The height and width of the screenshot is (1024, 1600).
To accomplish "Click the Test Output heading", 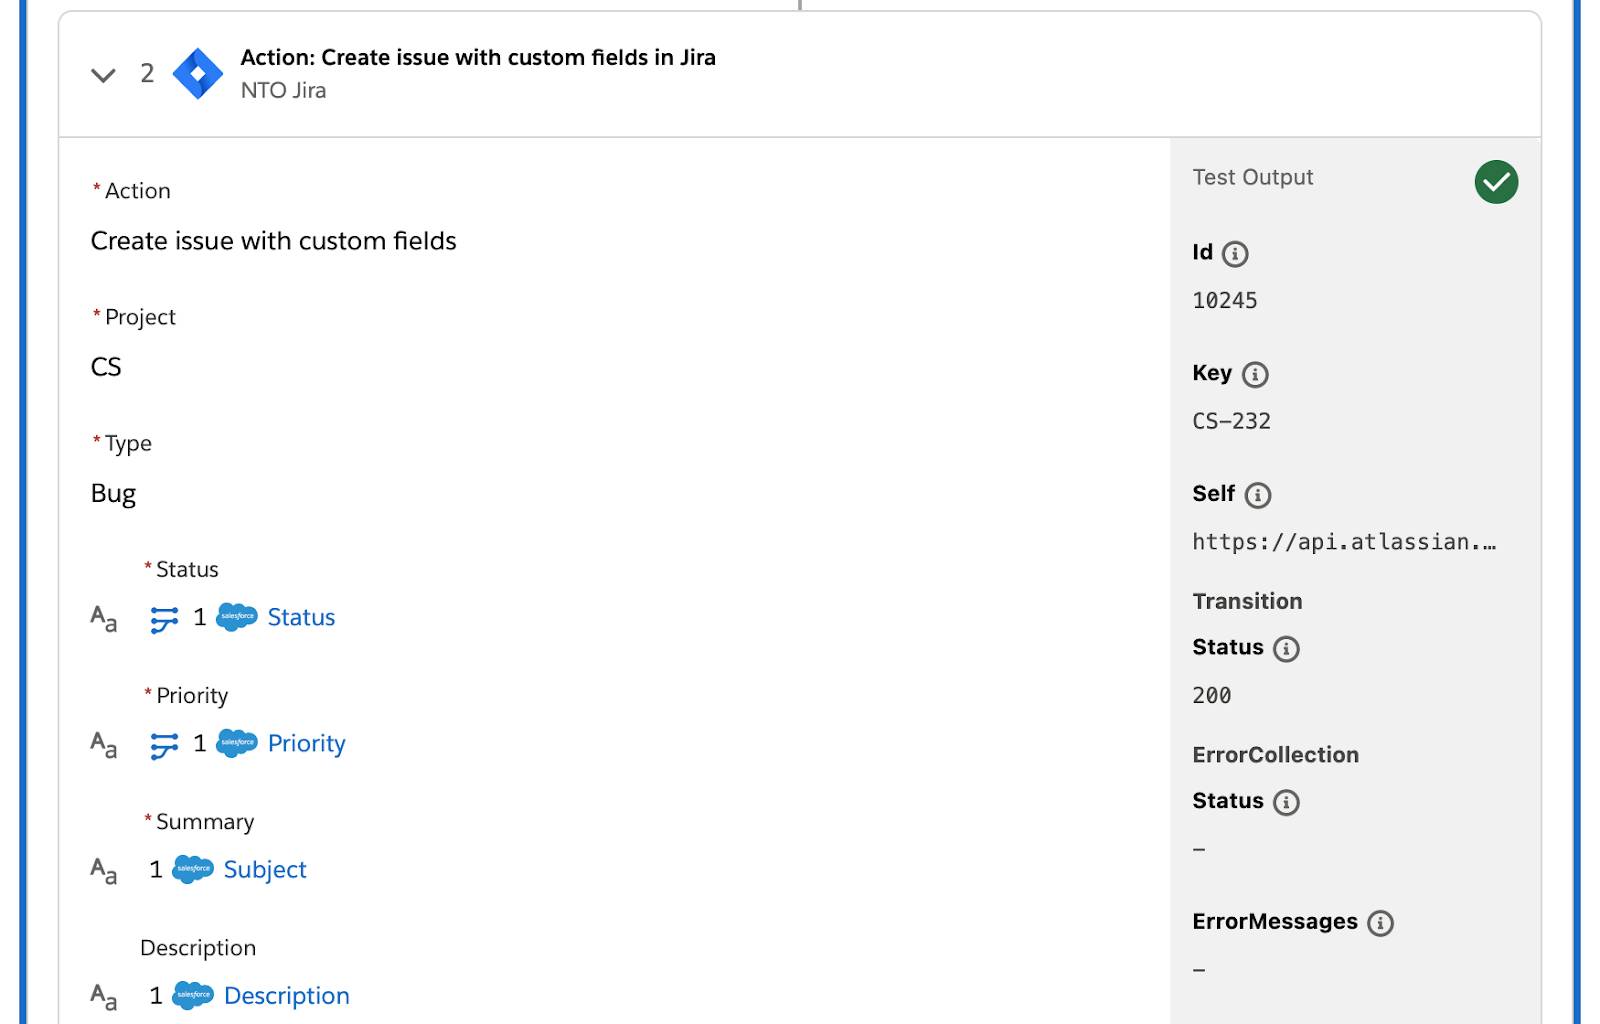I will [x=1253, y=177].
